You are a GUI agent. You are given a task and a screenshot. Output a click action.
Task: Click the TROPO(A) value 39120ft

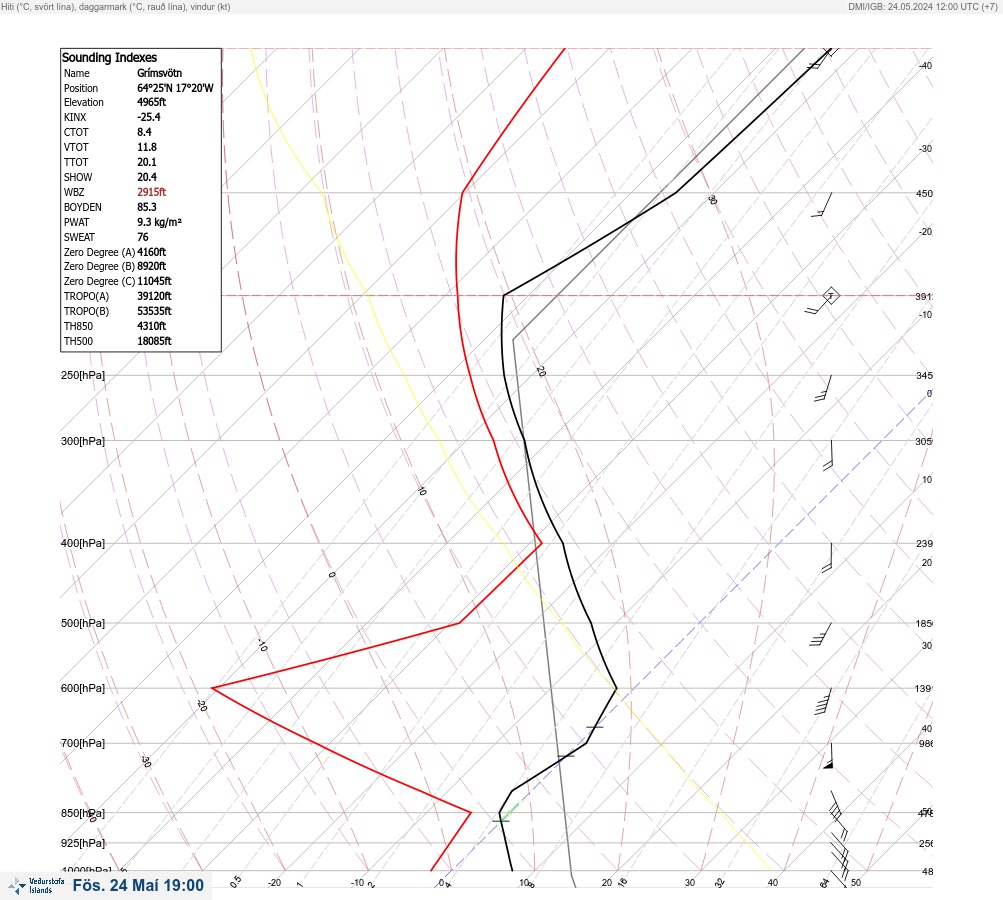coord(154,296)
